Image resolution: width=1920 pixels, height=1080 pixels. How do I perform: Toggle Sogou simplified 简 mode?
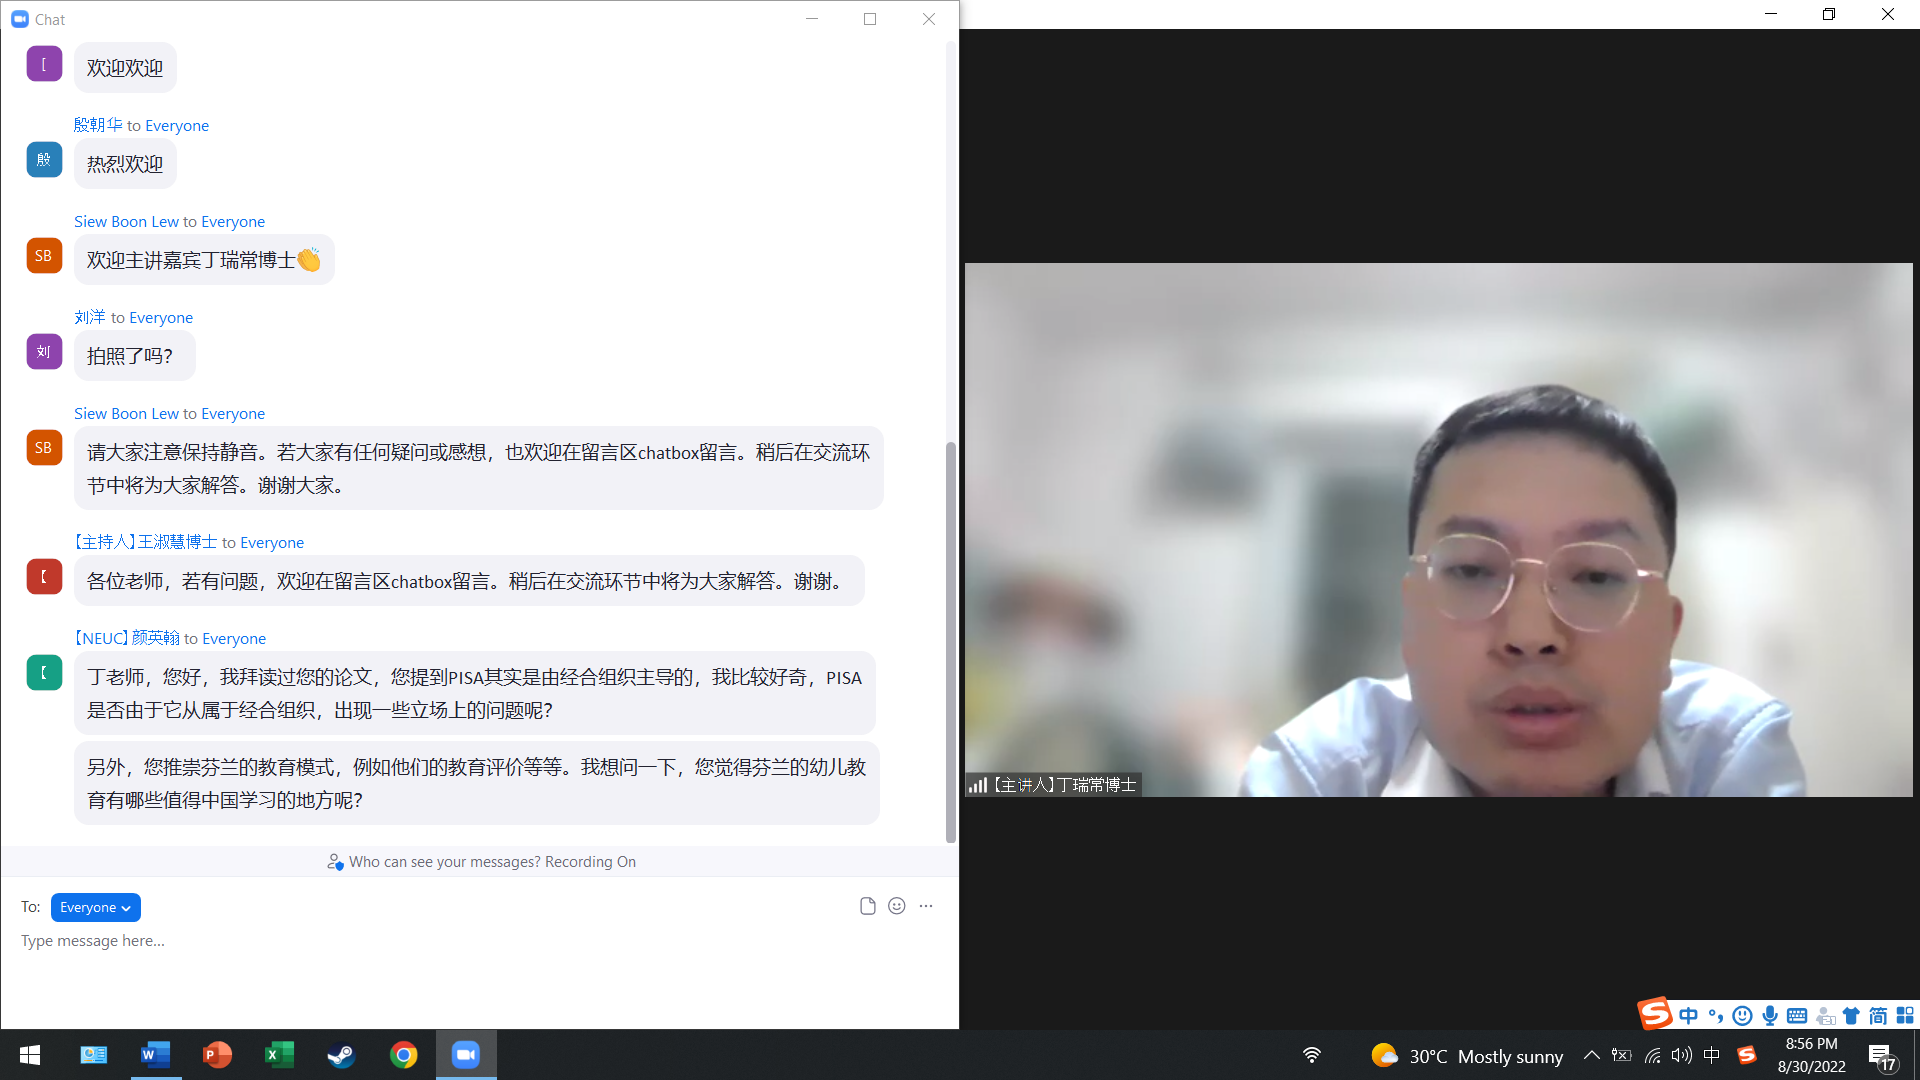(1878, 1016)
